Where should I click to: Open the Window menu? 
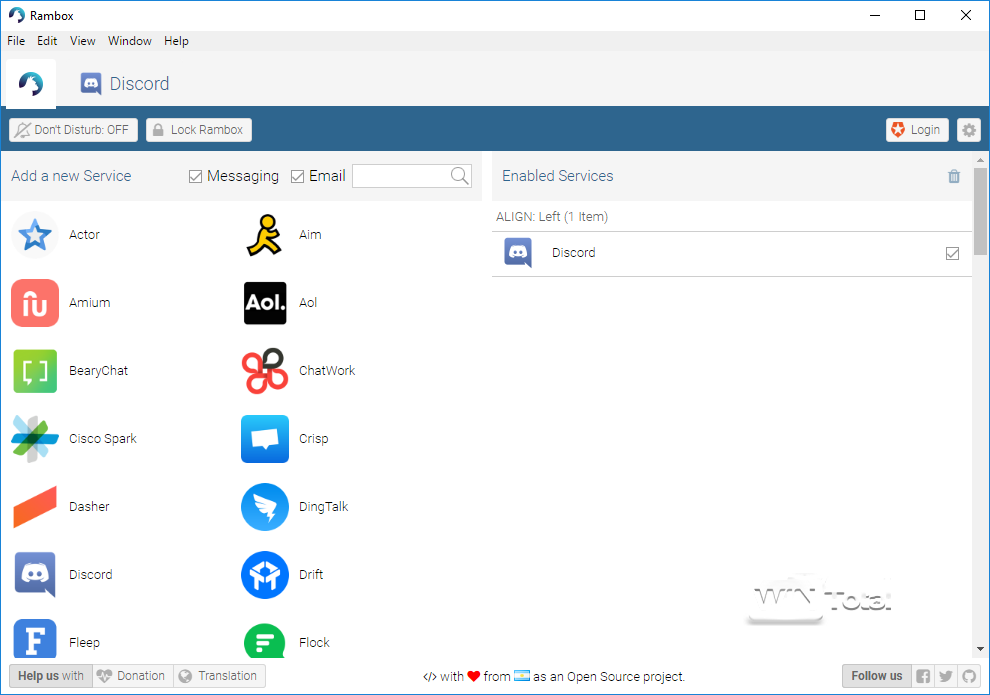[129, 41]
